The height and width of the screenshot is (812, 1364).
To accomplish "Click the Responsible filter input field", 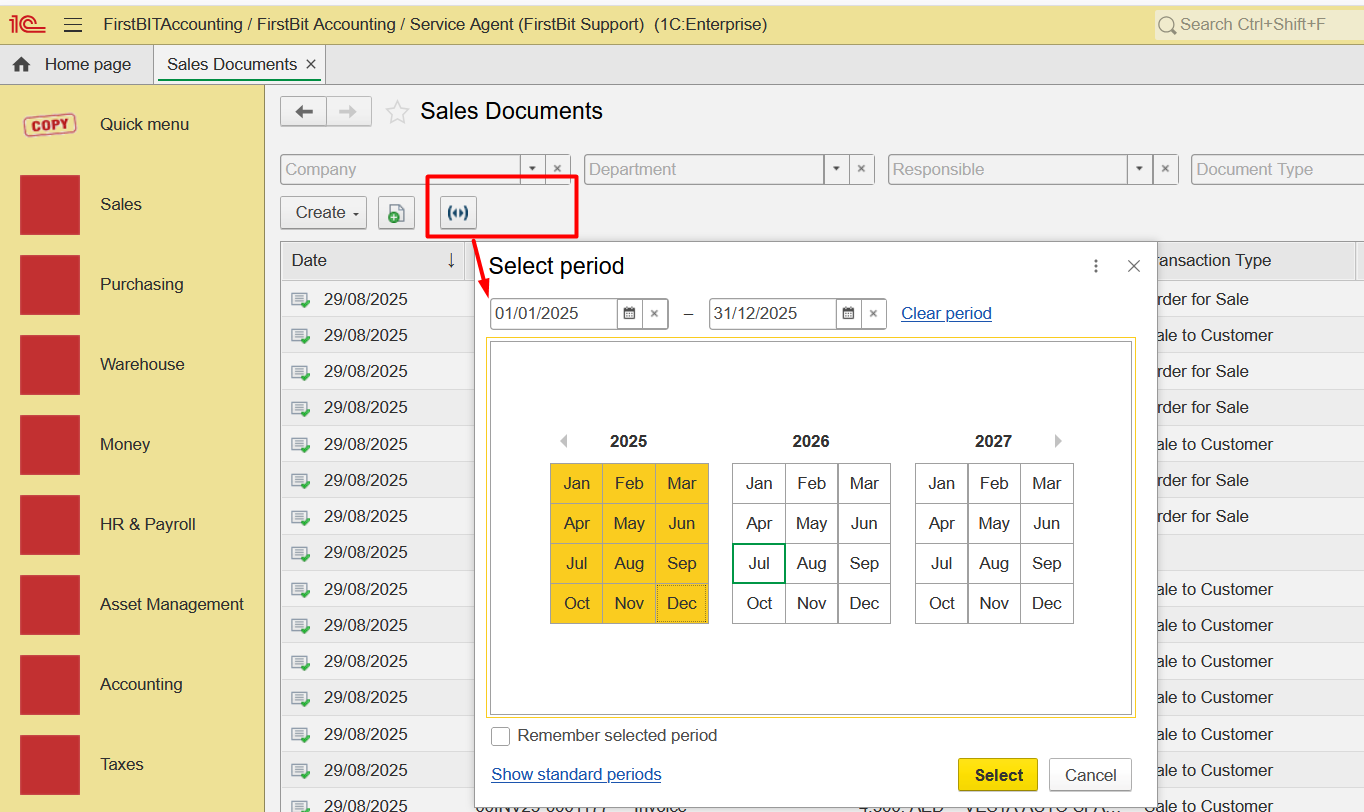I will [1009, 170].
